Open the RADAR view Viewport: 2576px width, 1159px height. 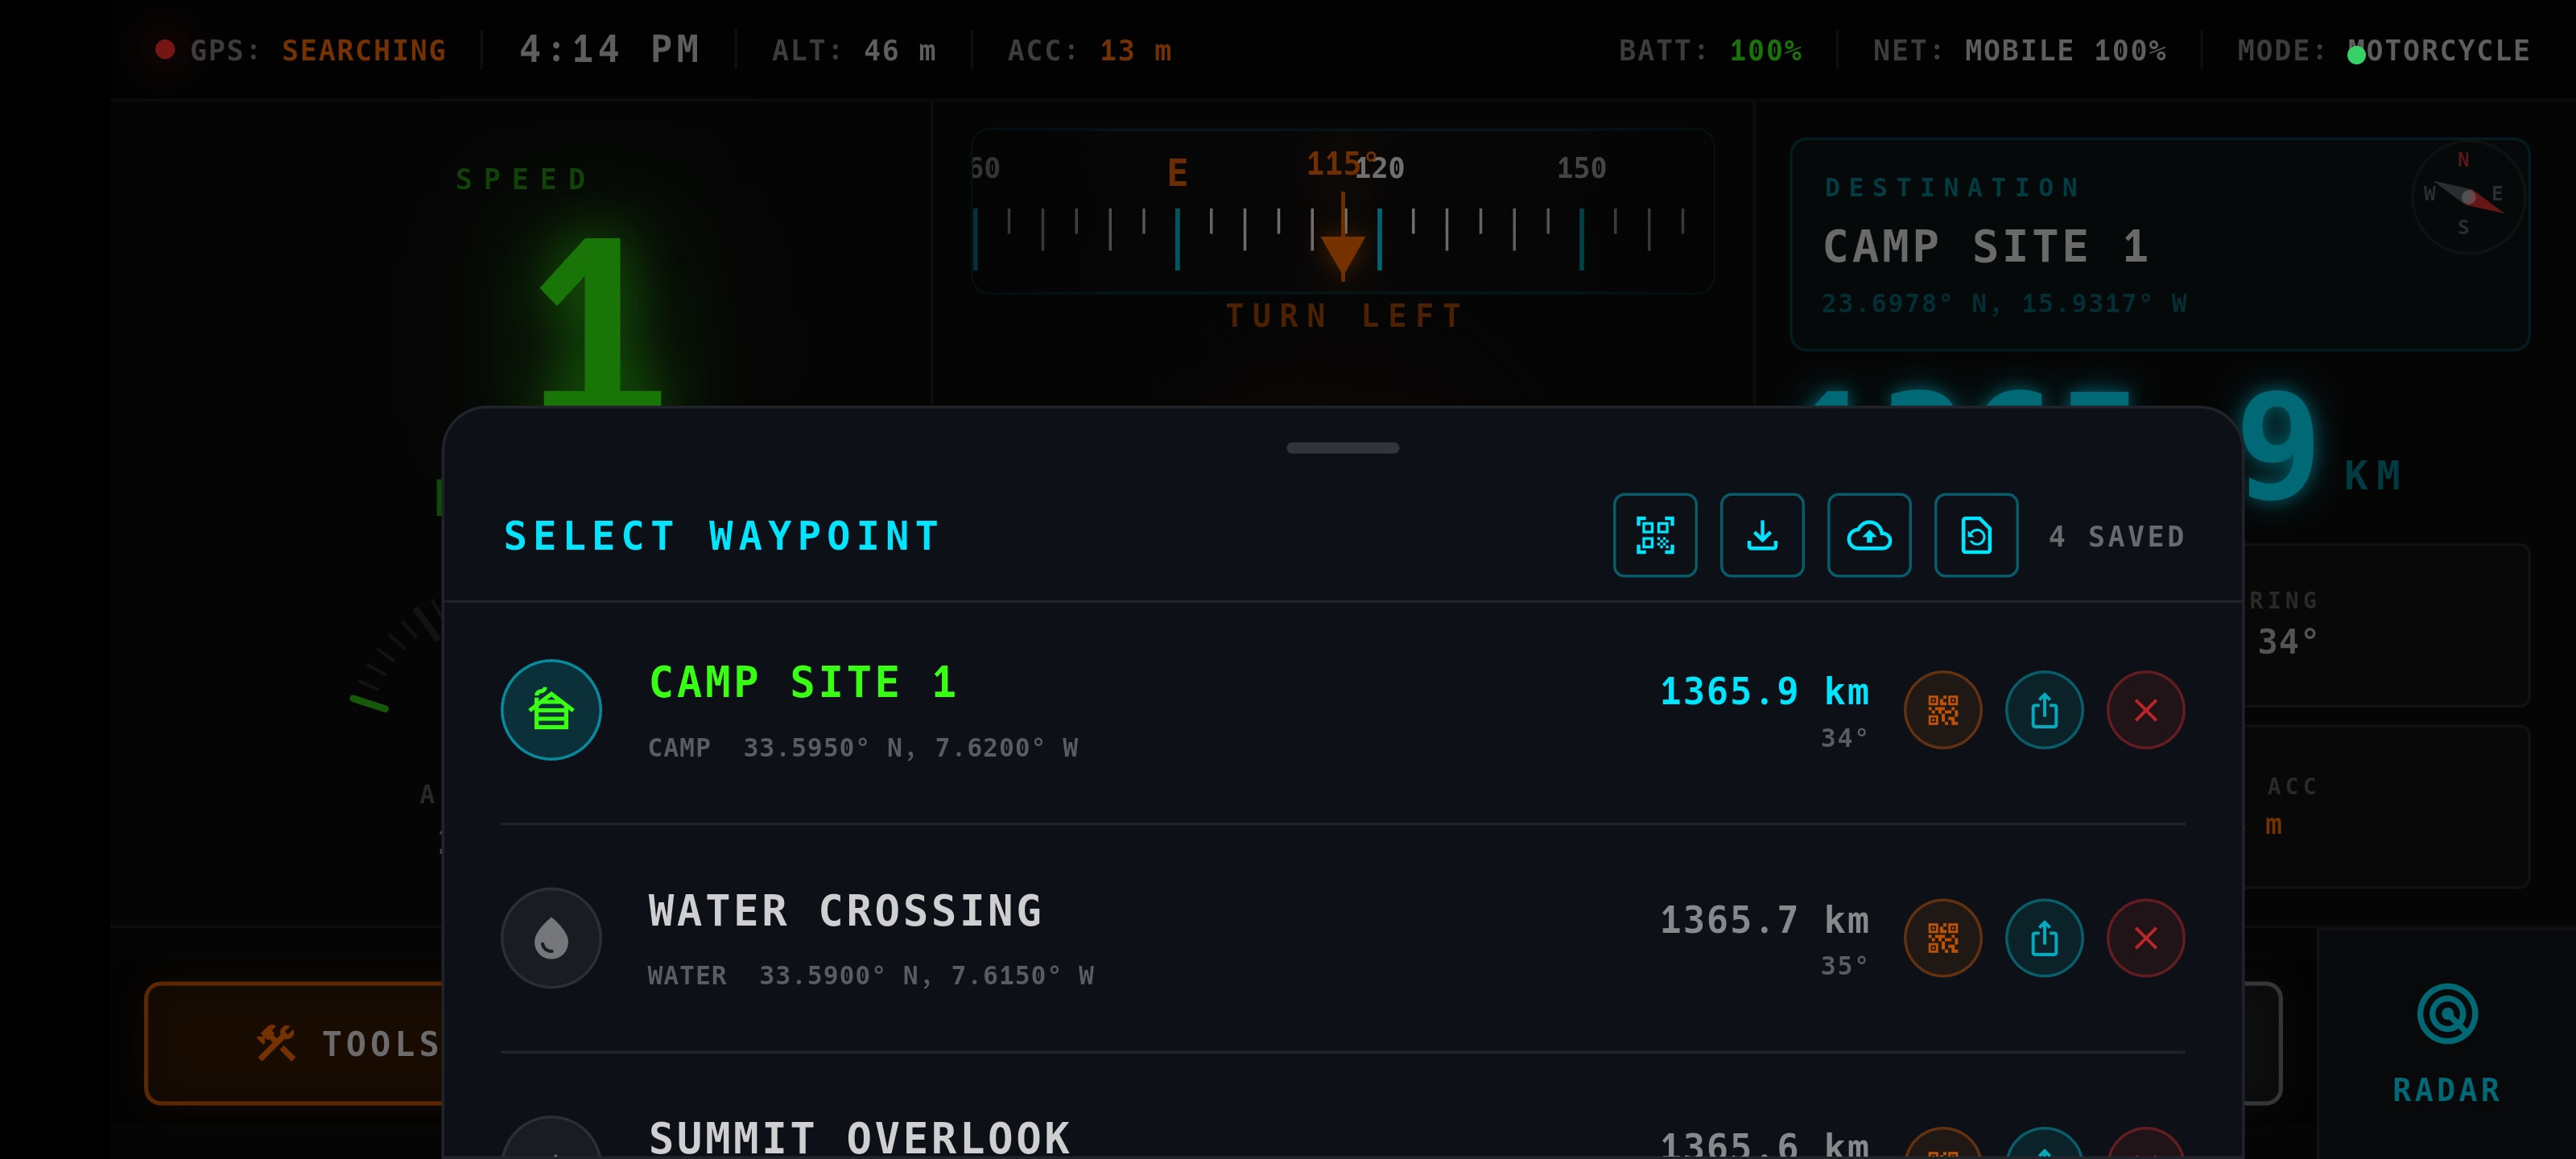(x=2446, y=1043)
